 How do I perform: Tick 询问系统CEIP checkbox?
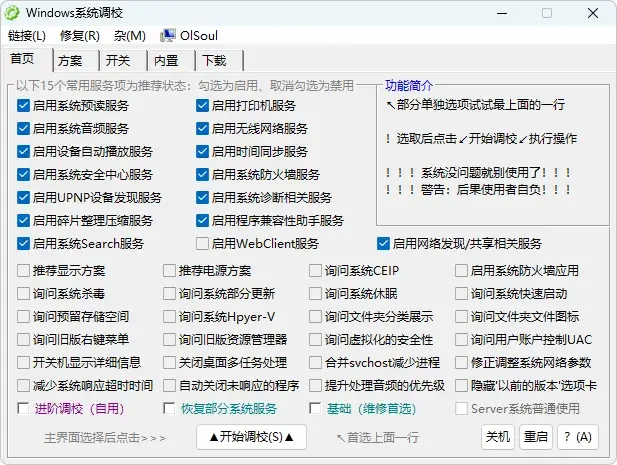(x=315, y=271)
